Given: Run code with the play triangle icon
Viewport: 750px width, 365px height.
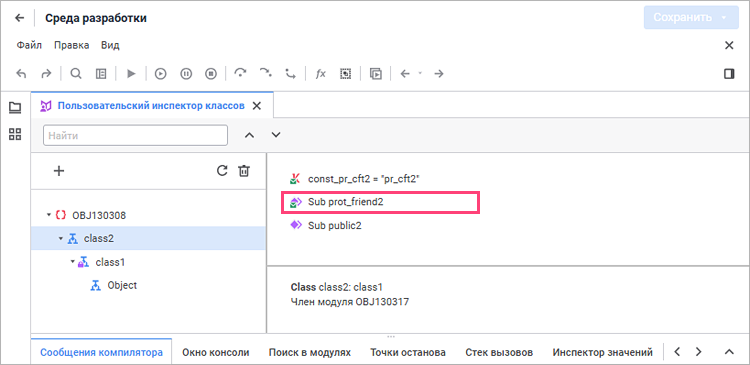Looking at the screenshot, I should tap(131, 74).
